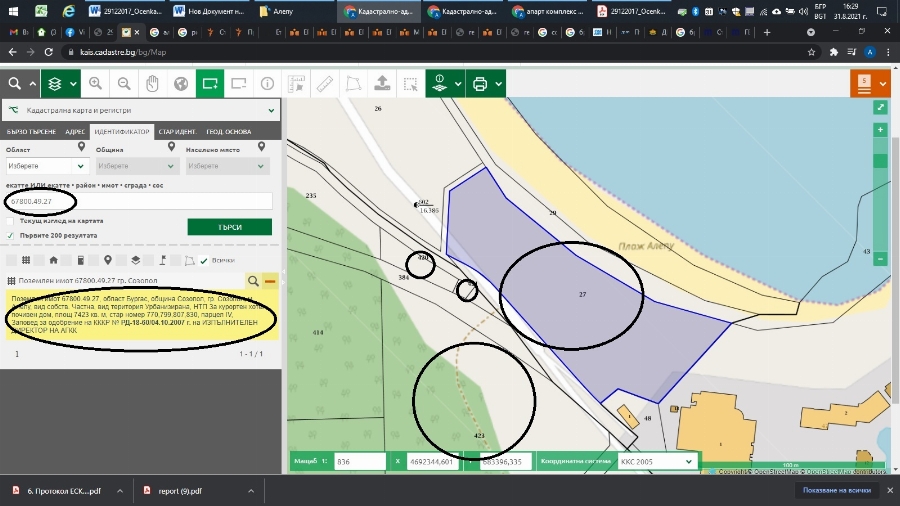Open the 'Област' dropdown
900x506 pixels.
[x=47, y=166]
